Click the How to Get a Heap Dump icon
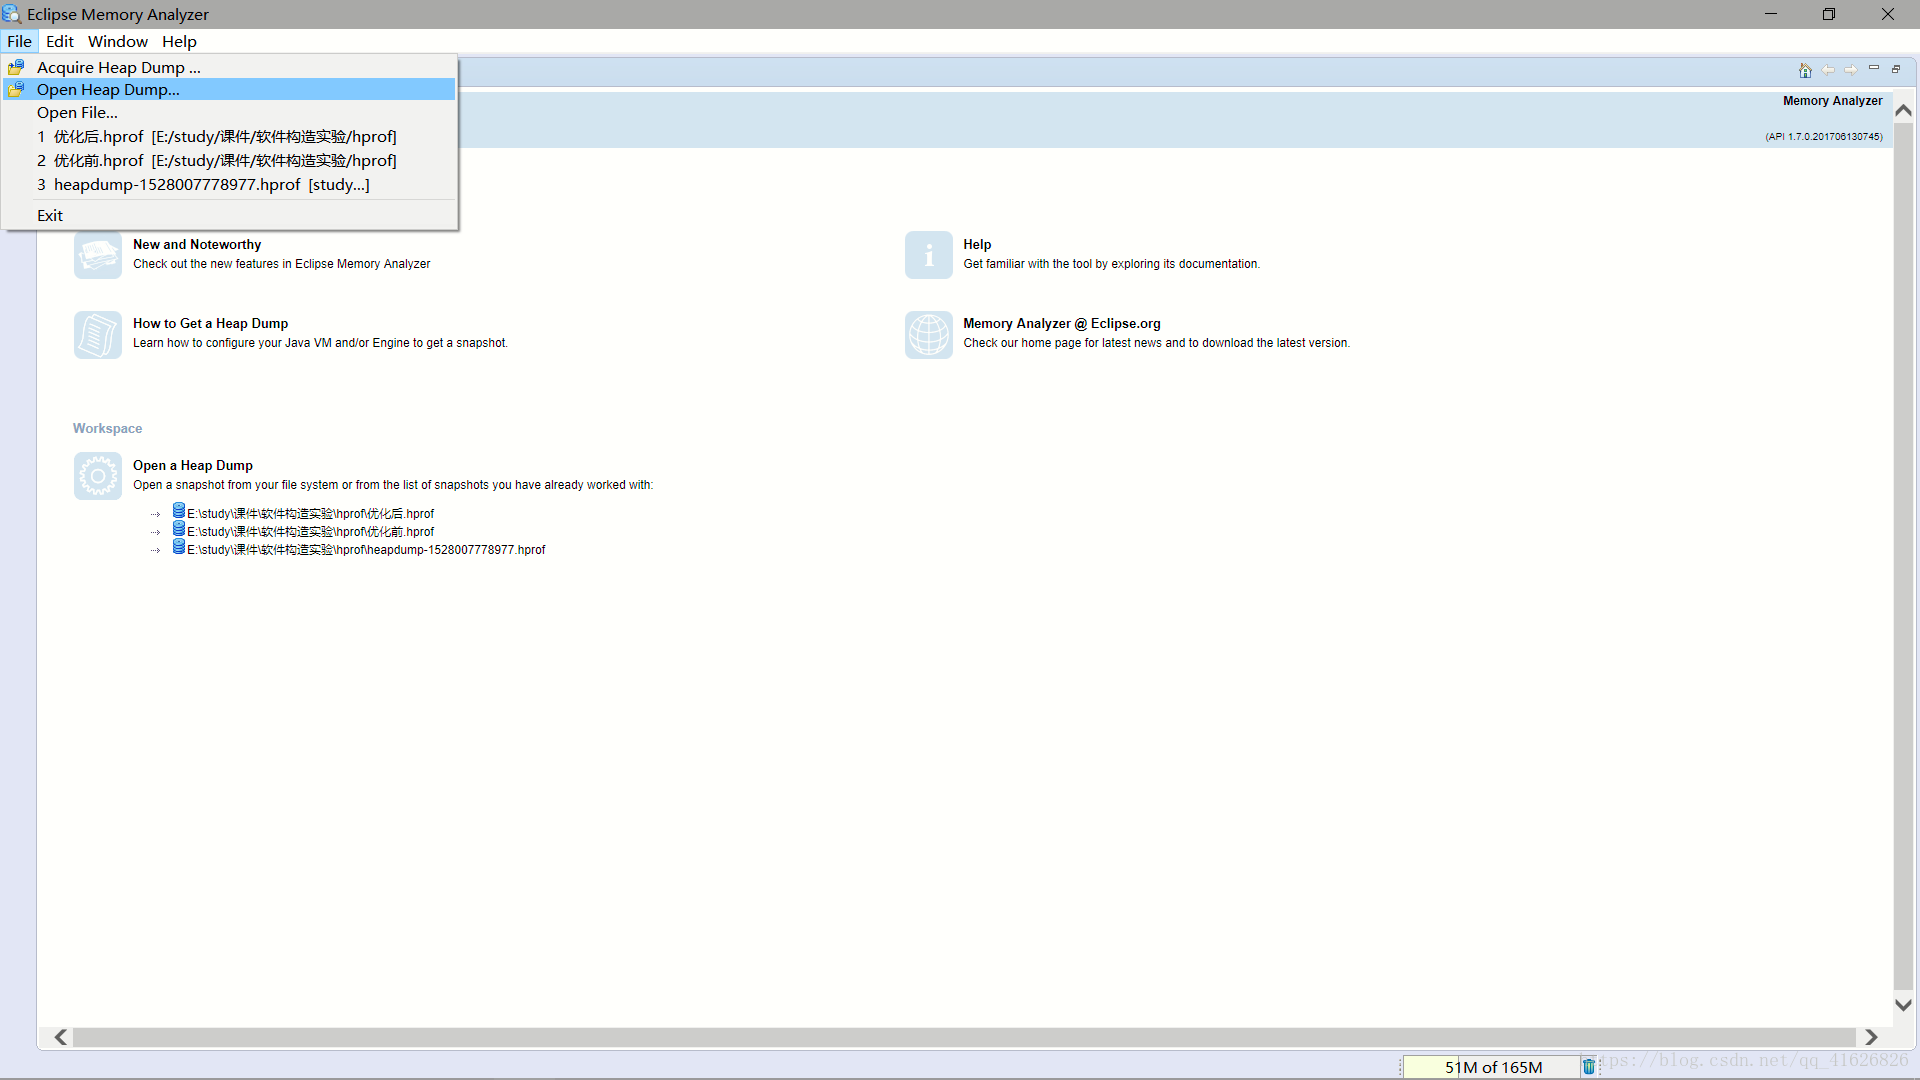The width and height of the screenshot is (1920, 1080). [x=98, y=334]
